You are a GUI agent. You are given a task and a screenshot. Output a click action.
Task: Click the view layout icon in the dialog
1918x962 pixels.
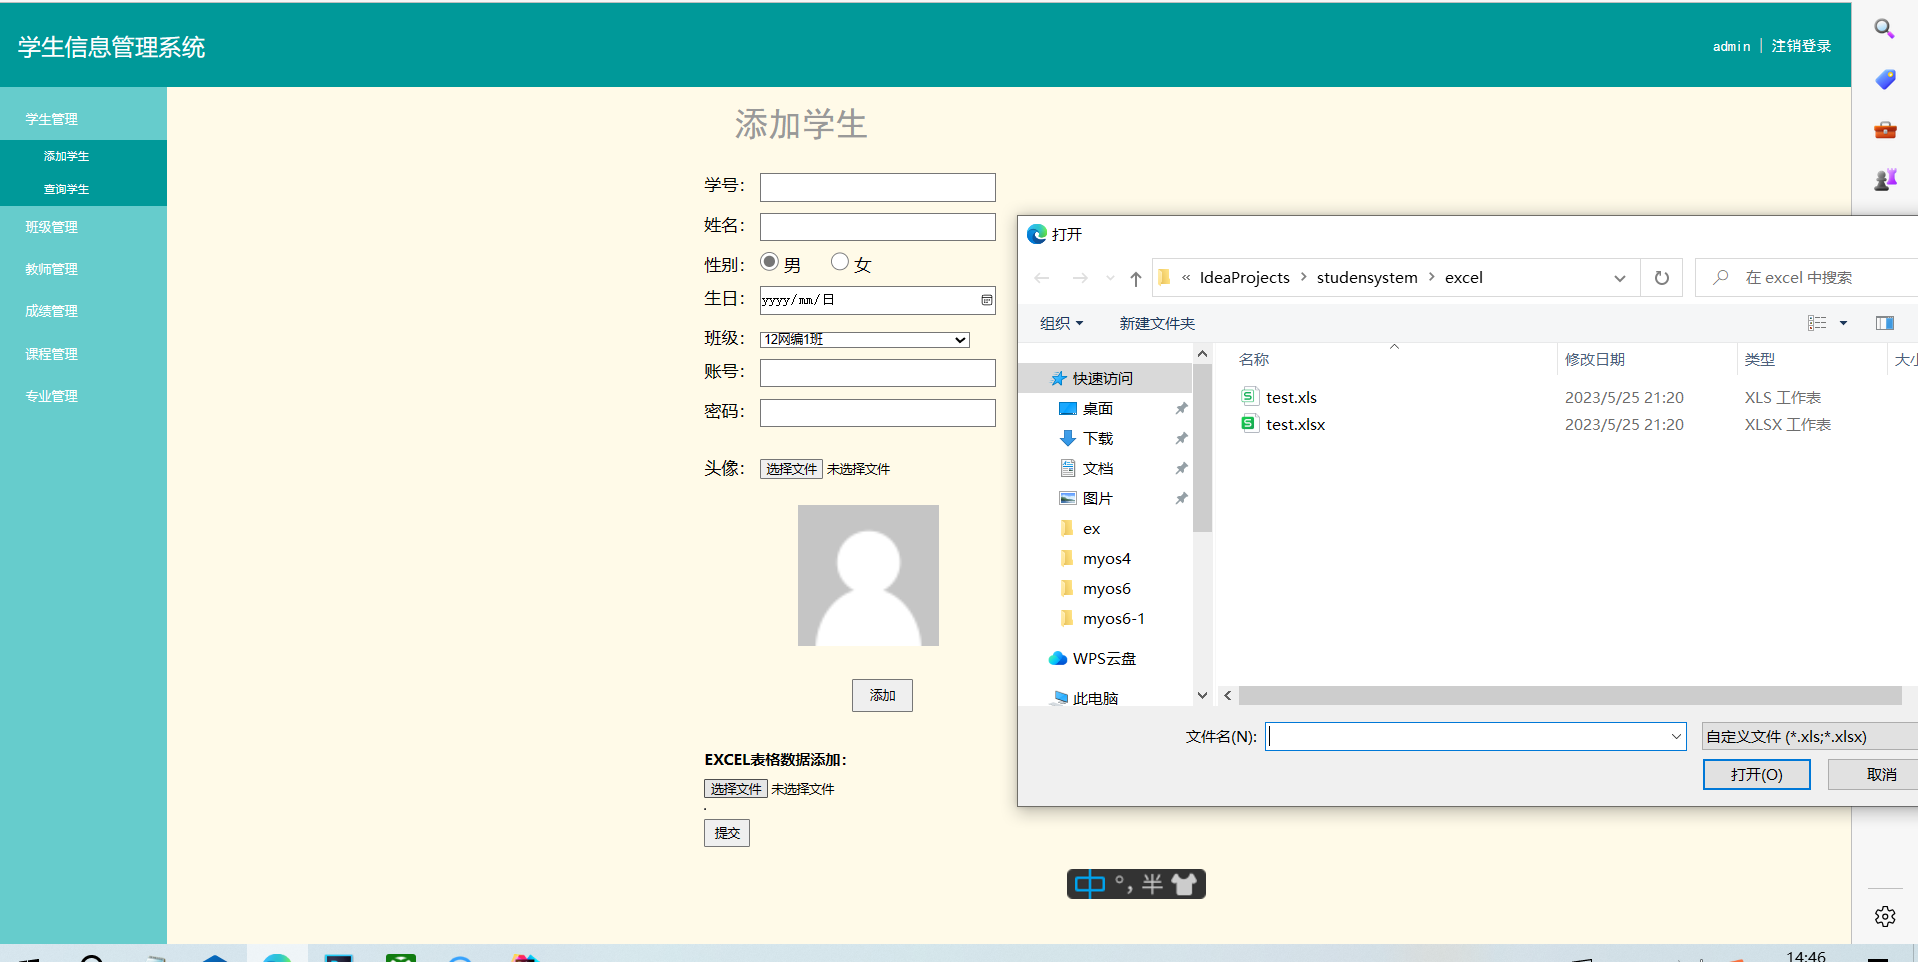pos(1817,323)
